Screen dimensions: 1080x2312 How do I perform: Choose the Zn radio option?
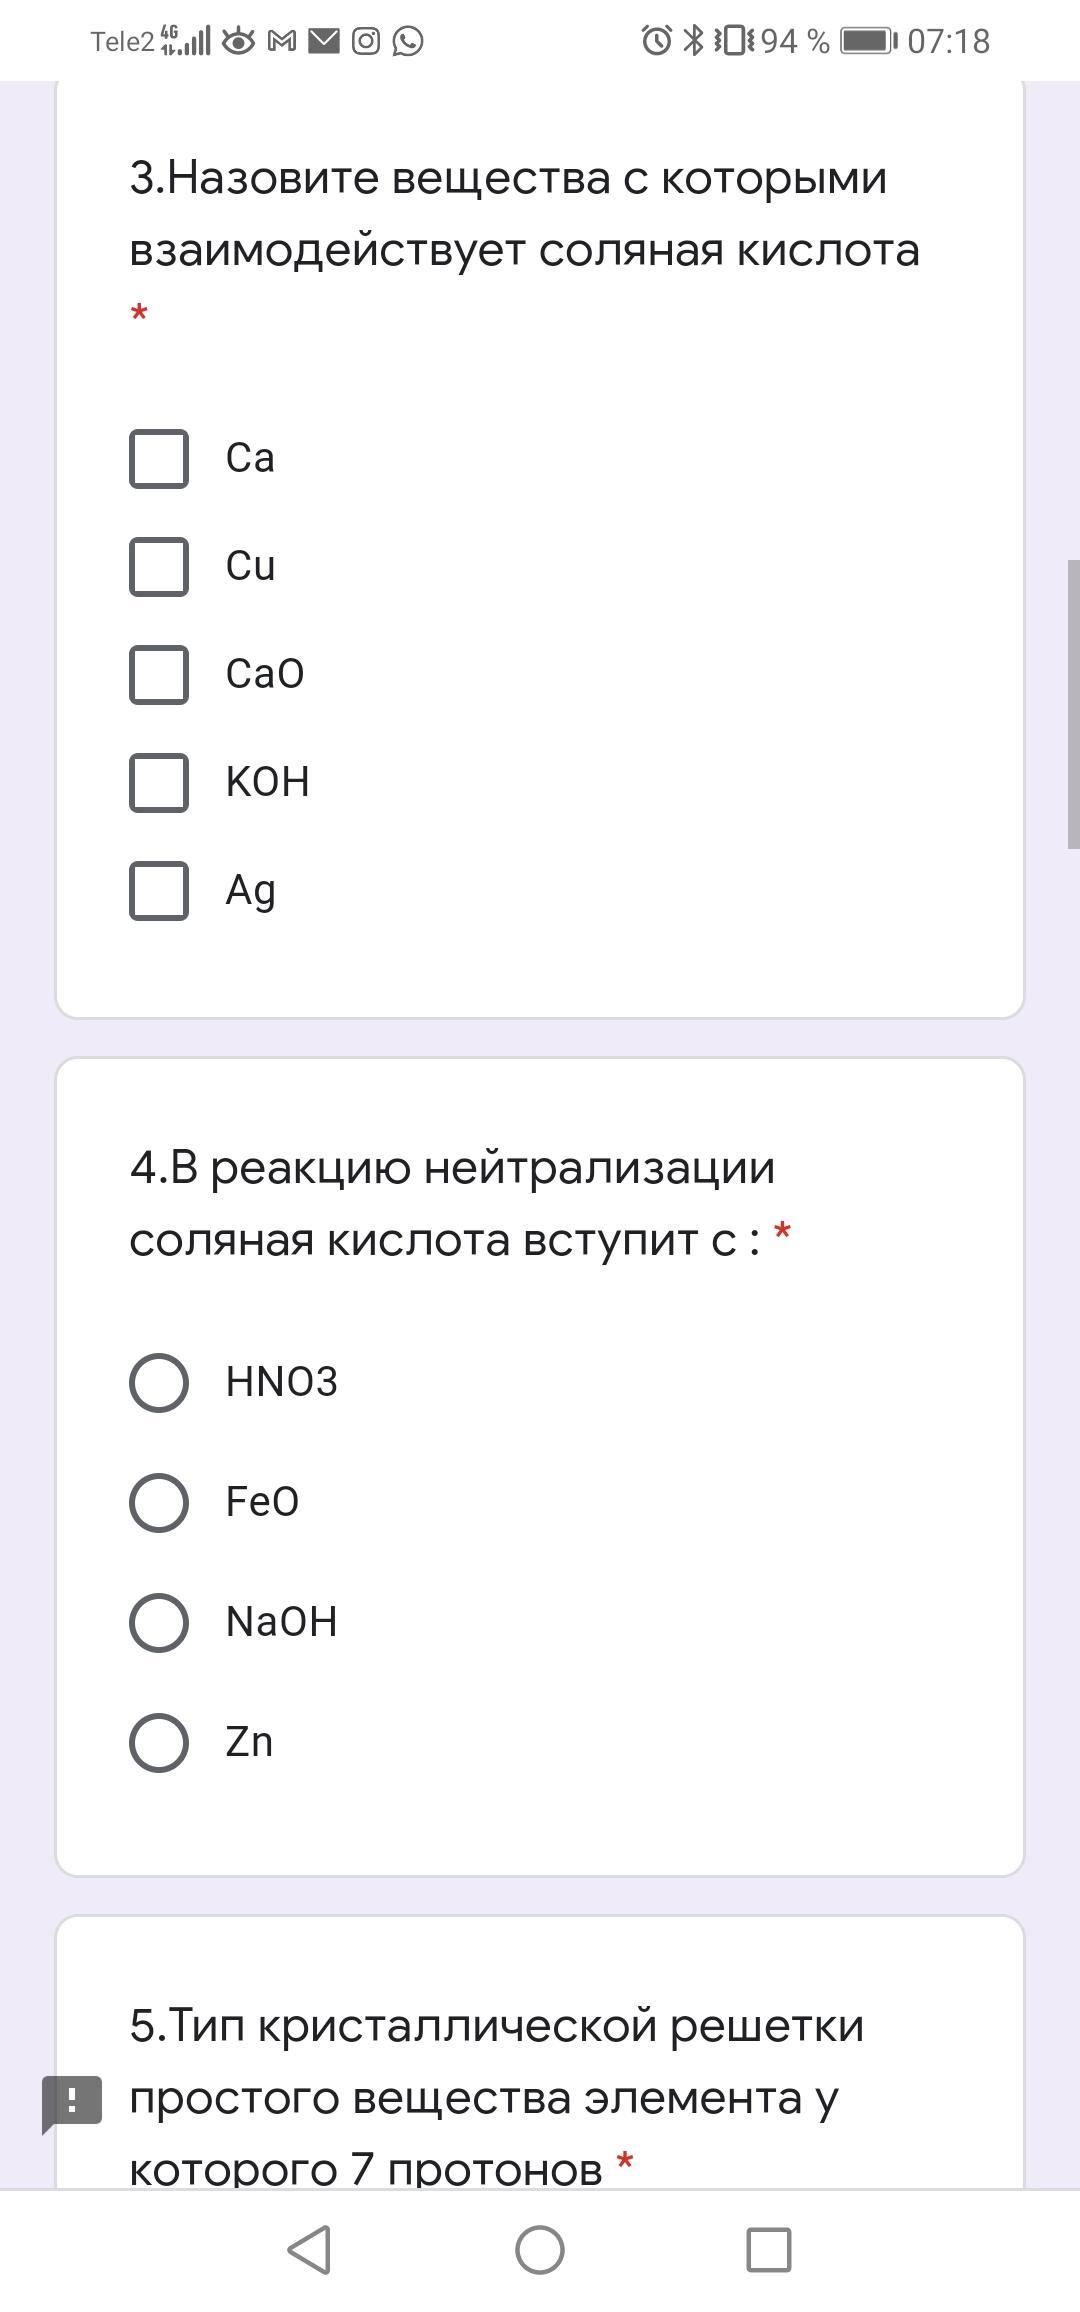click(x=159, y=1743)
